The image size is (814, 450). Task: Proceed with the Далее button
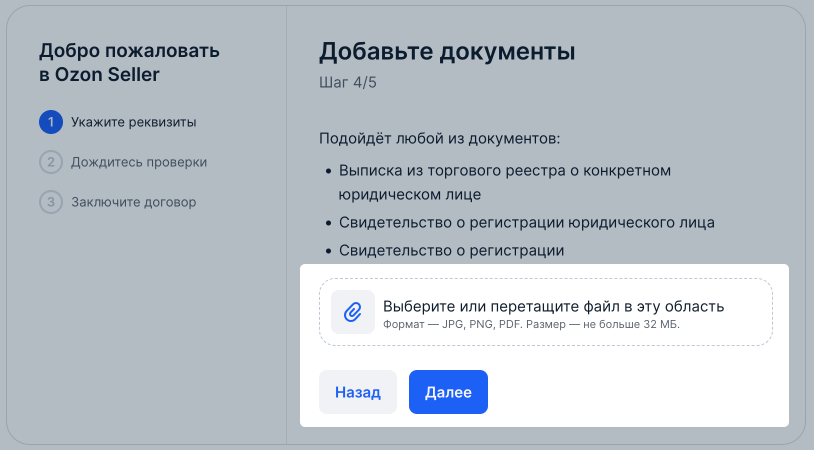click(448, 392)
